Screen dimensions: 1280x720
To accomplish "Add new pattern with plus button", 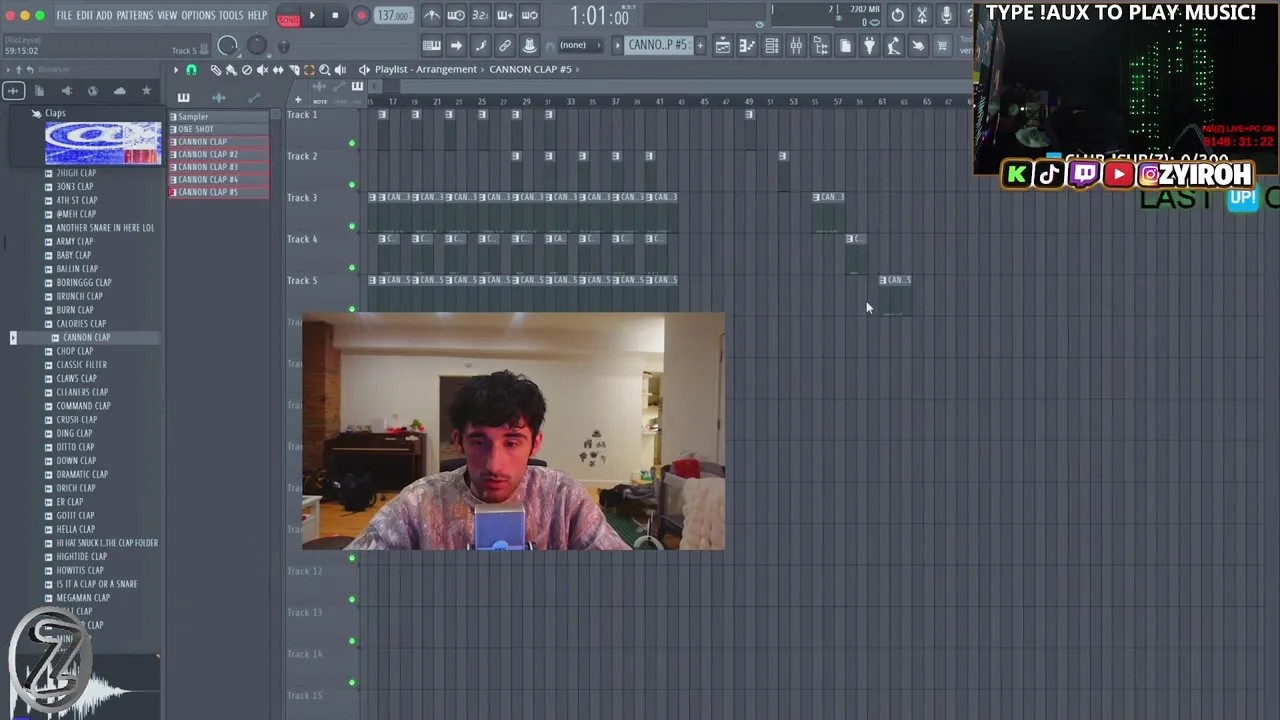I will pyautogui.click(x=700, y=45).
